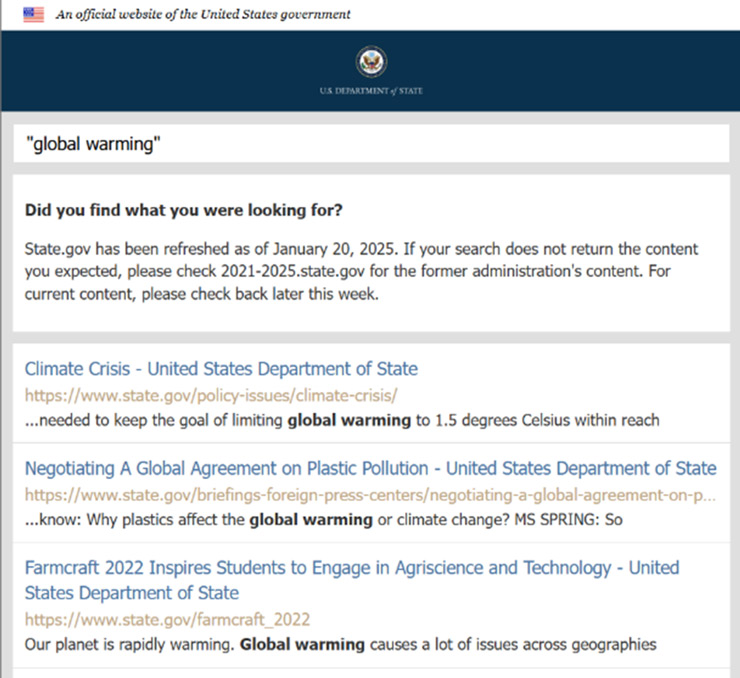Focus the "global warming" search field
This screenshot has height=678, width=740.
point(370,144)
